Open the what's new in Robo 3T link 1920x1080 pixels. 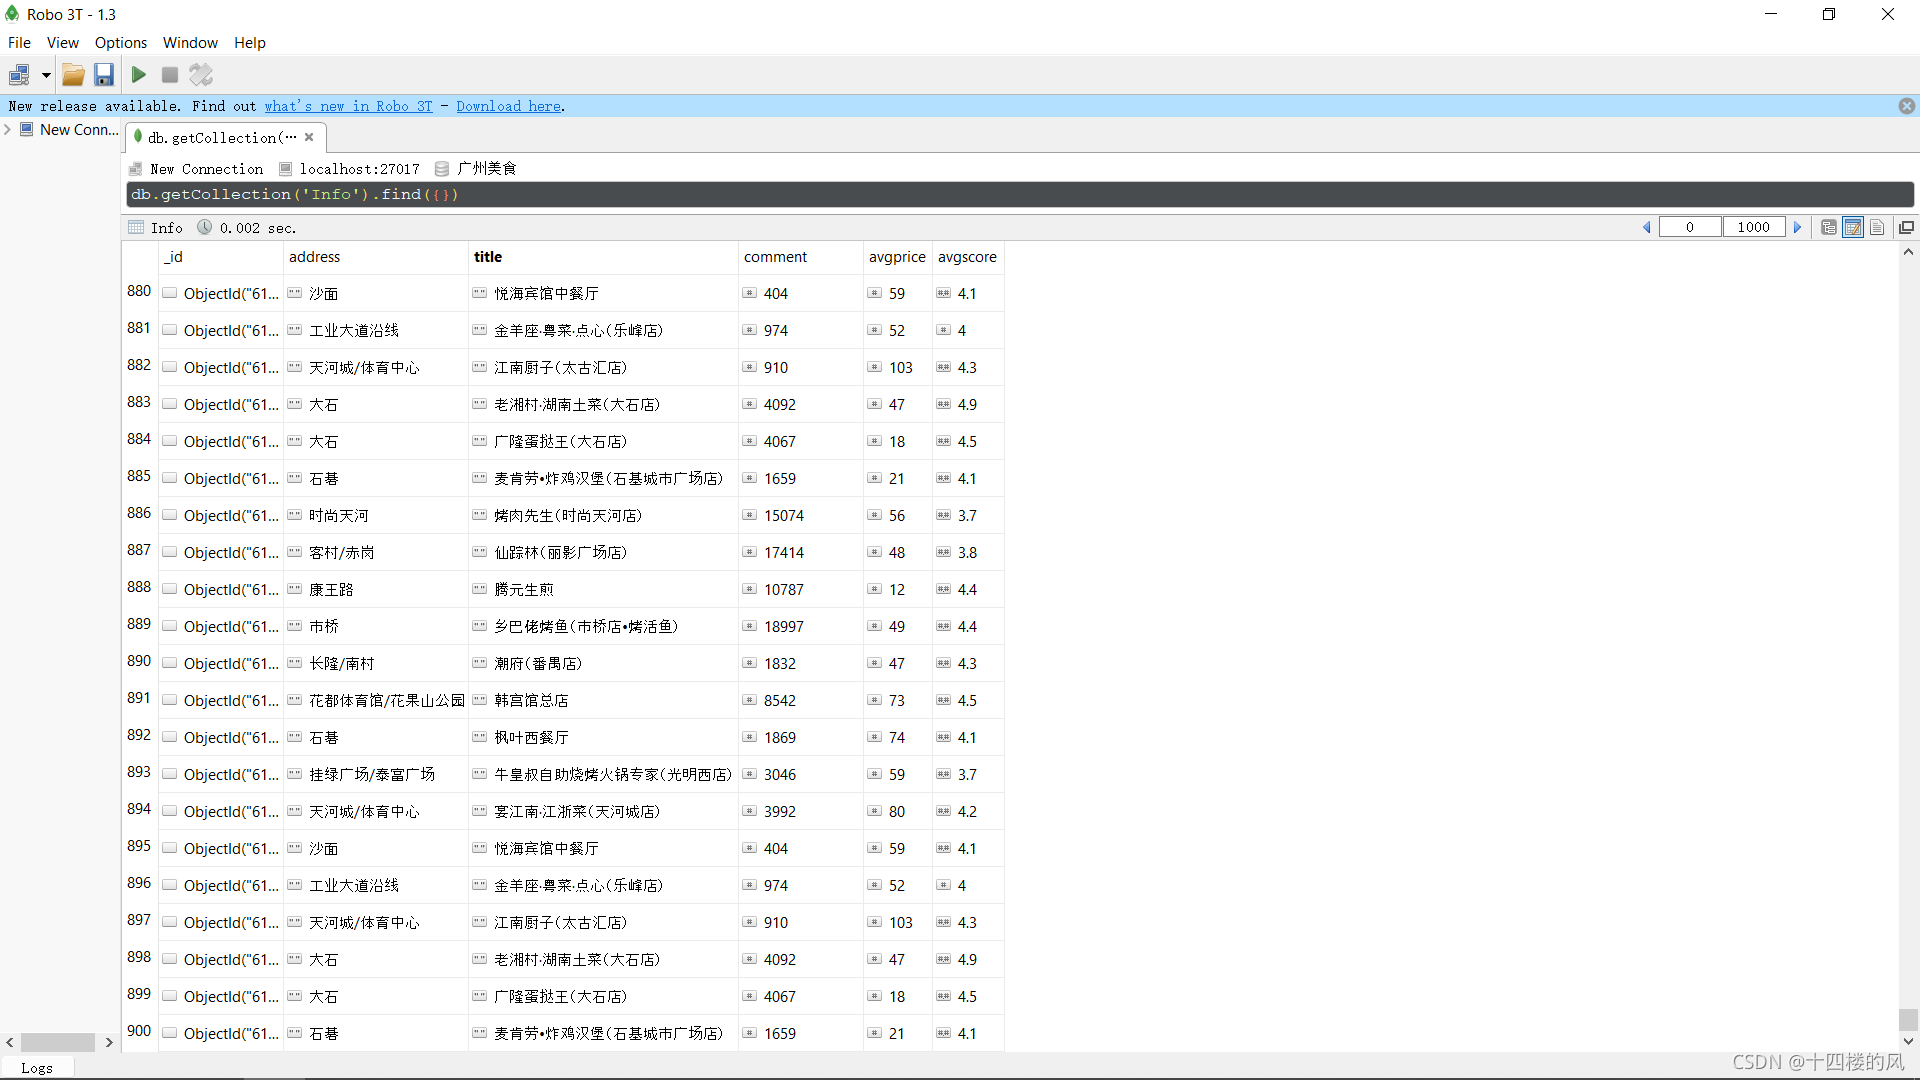(x=348, y=106)
